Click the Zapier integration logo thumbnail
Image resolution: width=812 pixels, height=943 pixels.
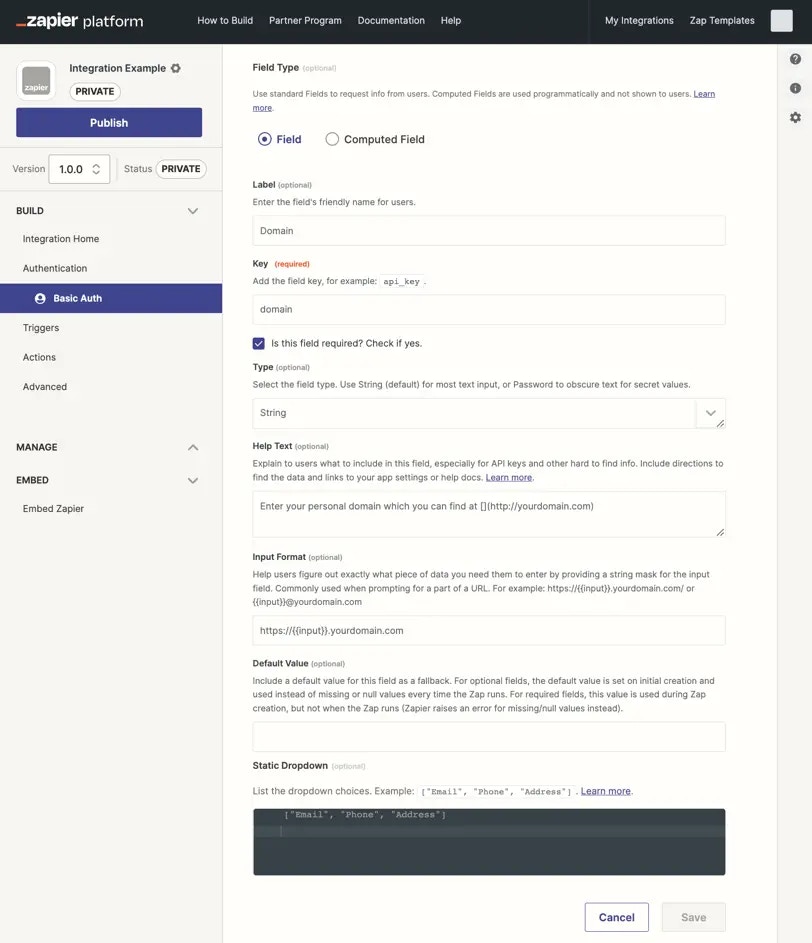[x=36, y=81]
